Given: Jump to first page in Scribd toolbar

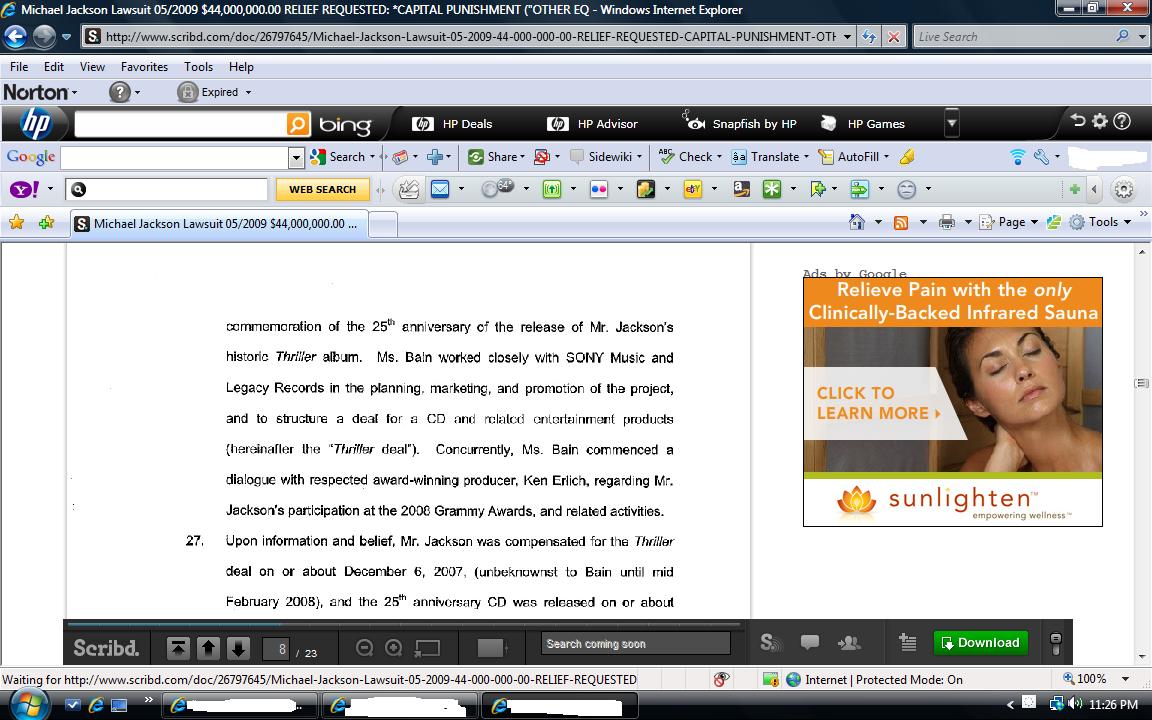Looking at the screenshot, I should (x=178, y=648).
